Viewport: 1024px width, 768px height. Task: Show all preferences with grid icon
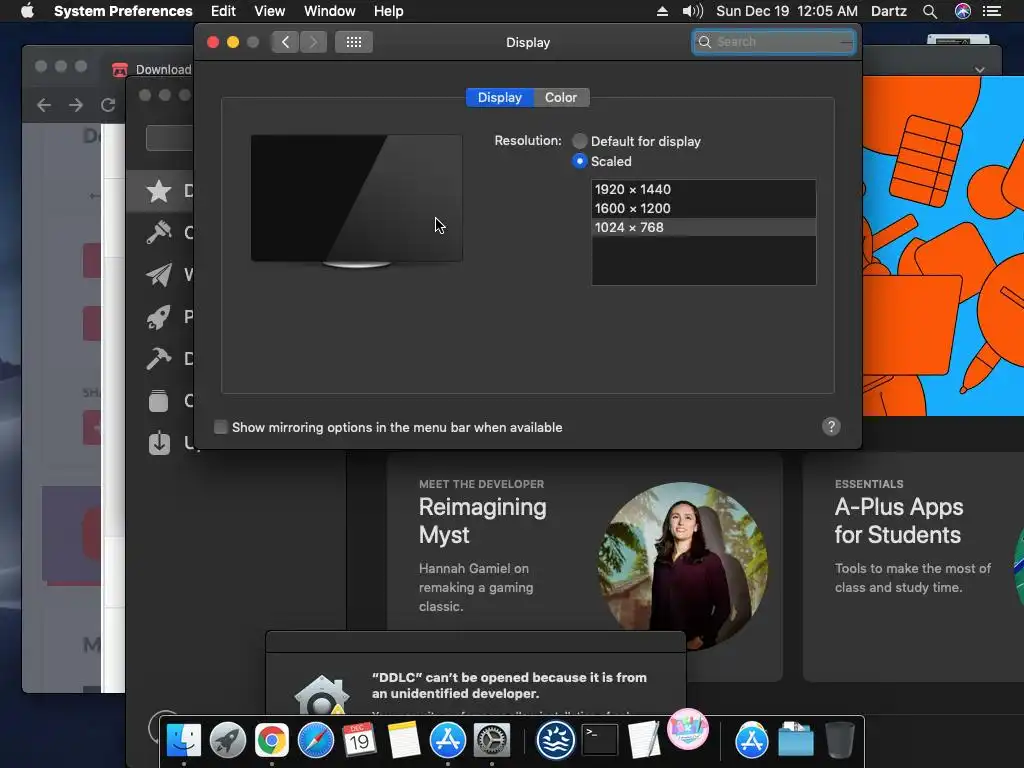pyautogui.click(x=354, y=42)
